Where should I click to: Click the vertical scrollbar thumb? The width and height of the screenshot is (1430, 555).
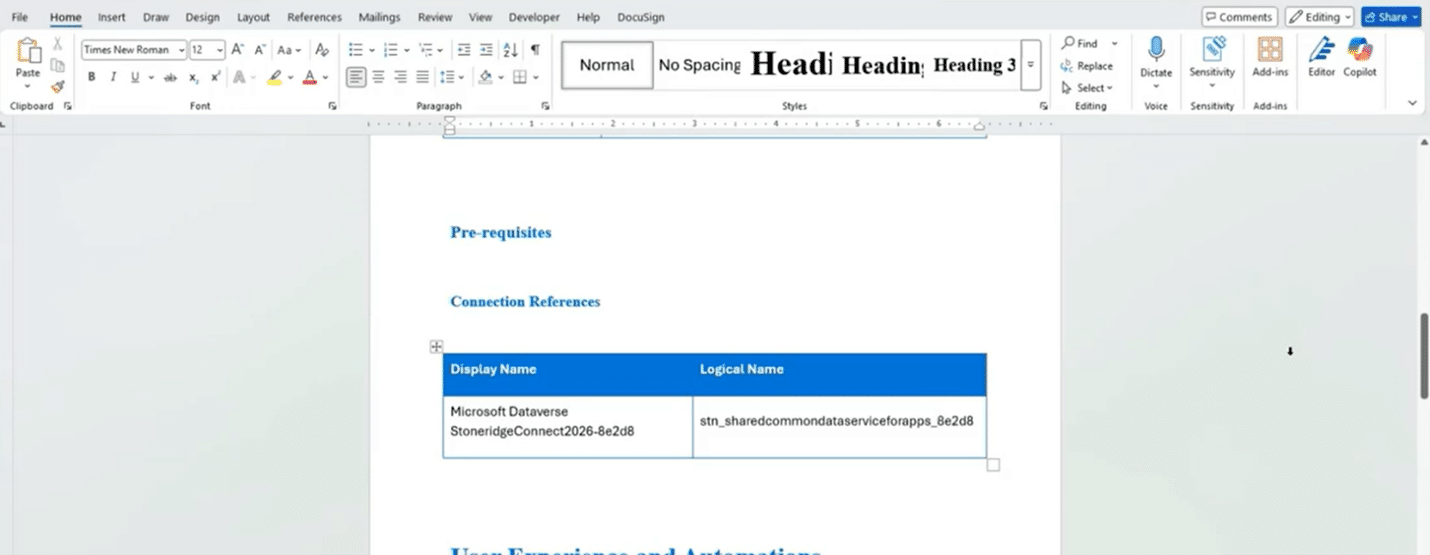(1424, 356)
